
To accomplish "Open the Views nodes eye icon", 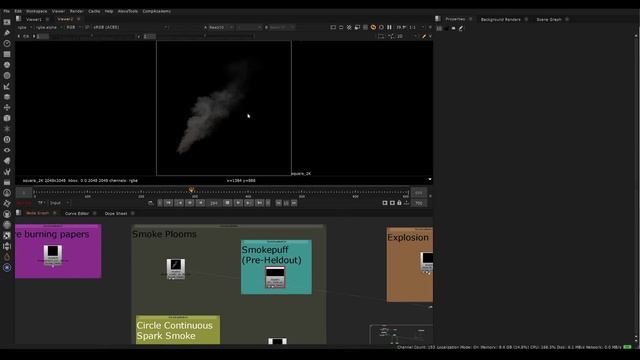I will 7,150.
